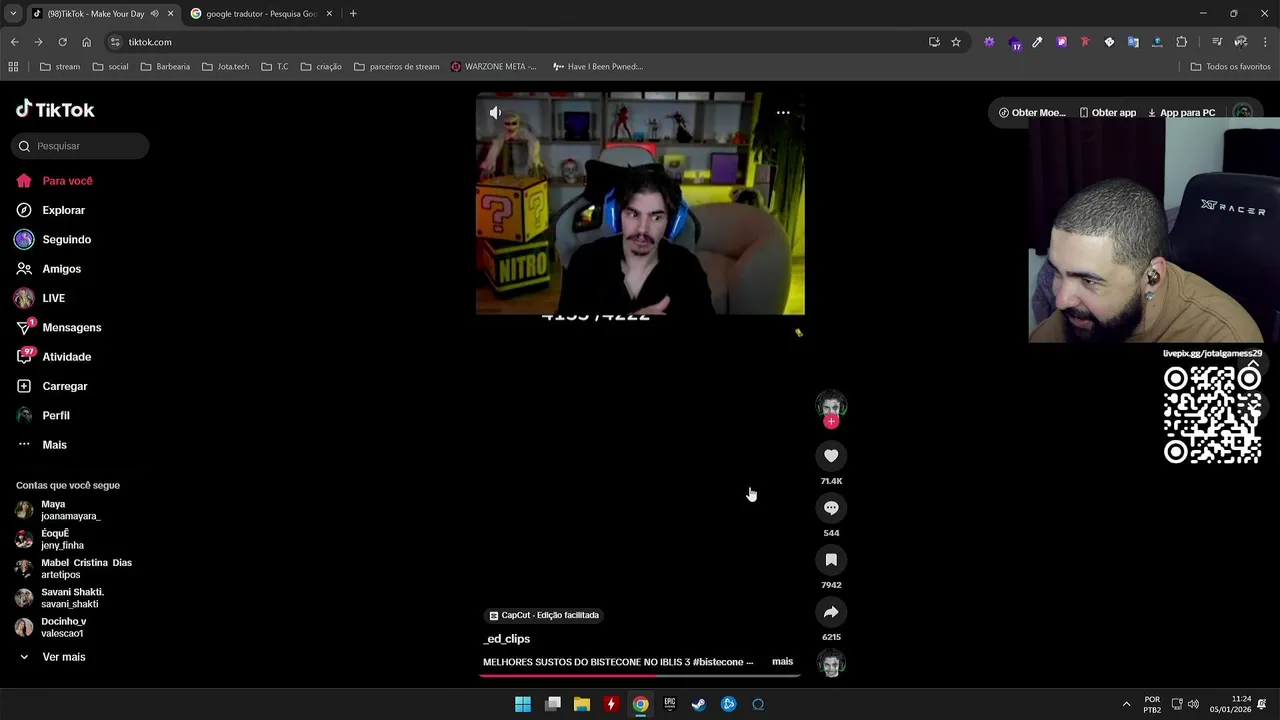The image size is (1280, 720).
Task: Open File Explorer from the taskbar
Action: coord(582,704)
